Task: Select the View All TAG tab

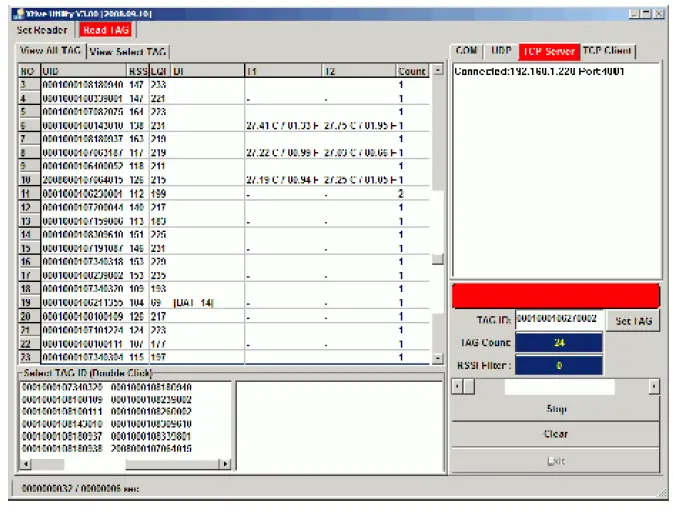Action: (51, 51)
